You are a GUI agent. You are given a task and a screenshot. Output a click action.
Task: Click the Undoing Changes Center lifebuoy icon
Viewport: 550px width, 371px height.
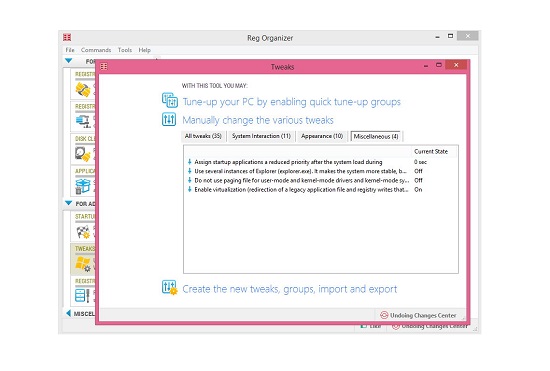[x=384, y=315]
